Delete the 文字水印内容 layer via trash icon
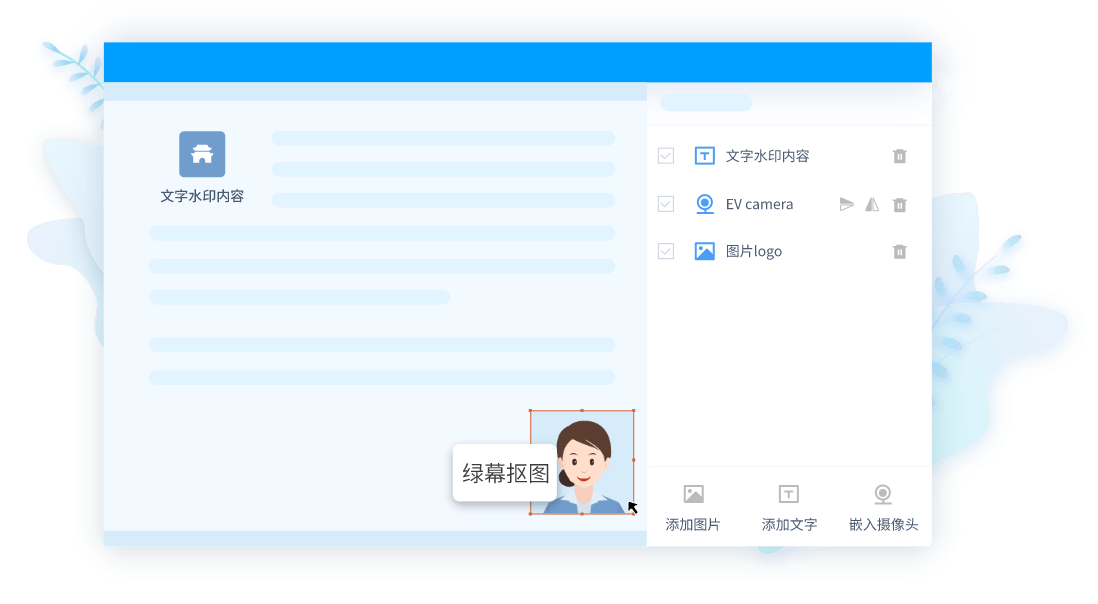Image resolution: width=1098 pixels, height=604 pixels. [899, 155]
